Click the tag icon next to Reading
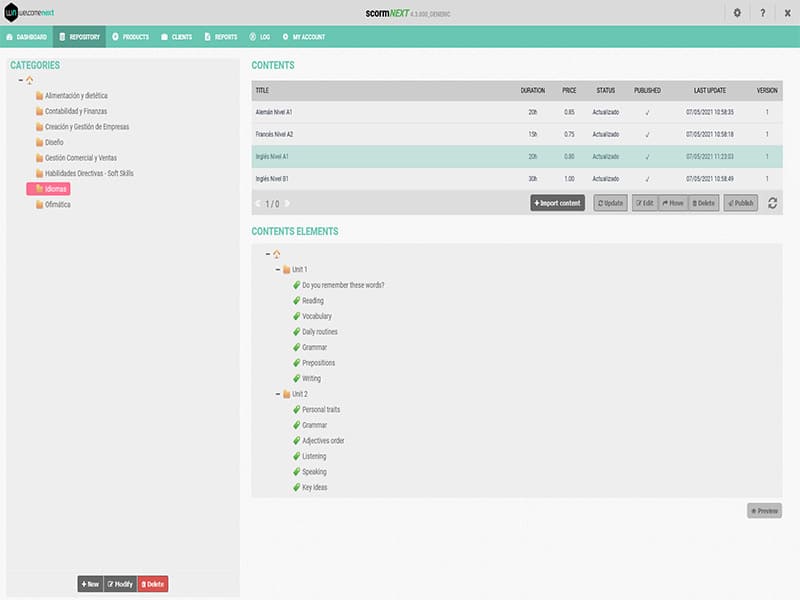The image size is (800, 600). click(296, 301)
